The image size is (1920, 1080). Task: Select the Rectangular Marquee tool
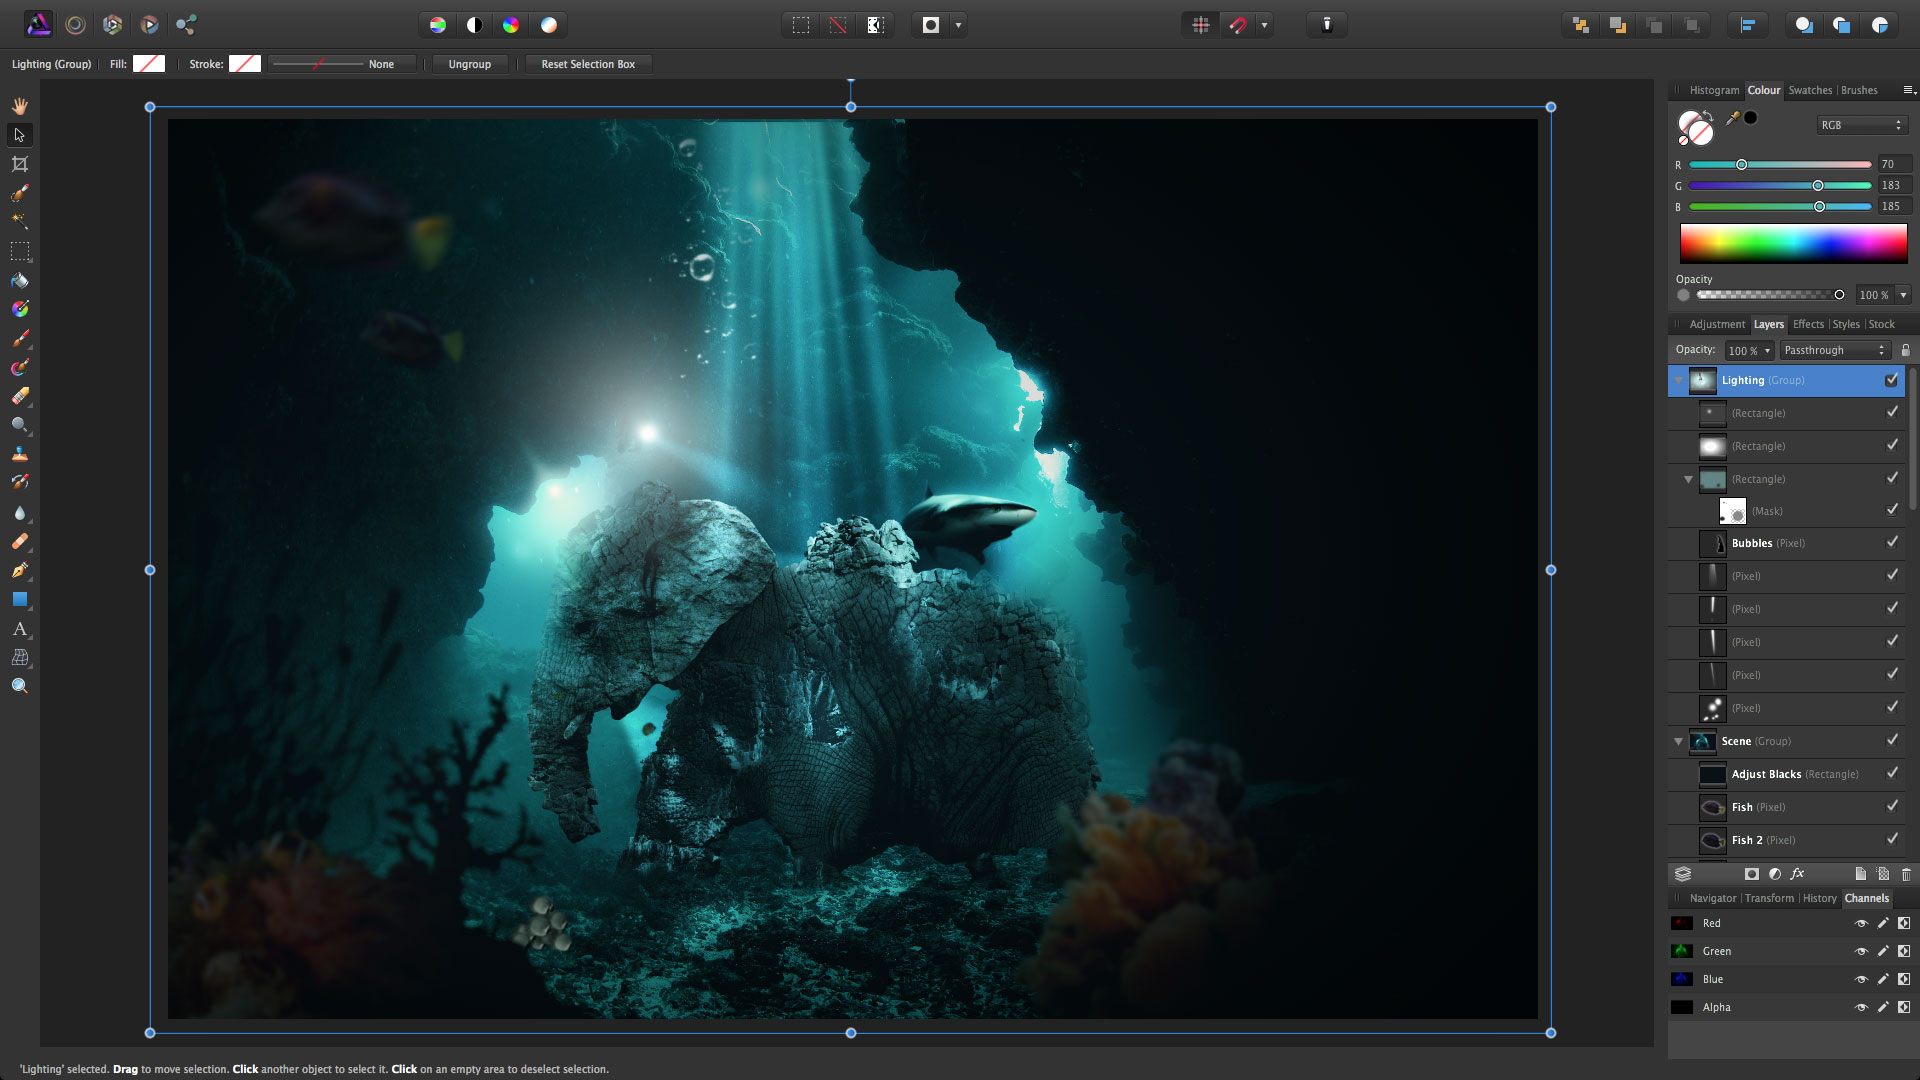pyautogui.click(x=20, y=251)
